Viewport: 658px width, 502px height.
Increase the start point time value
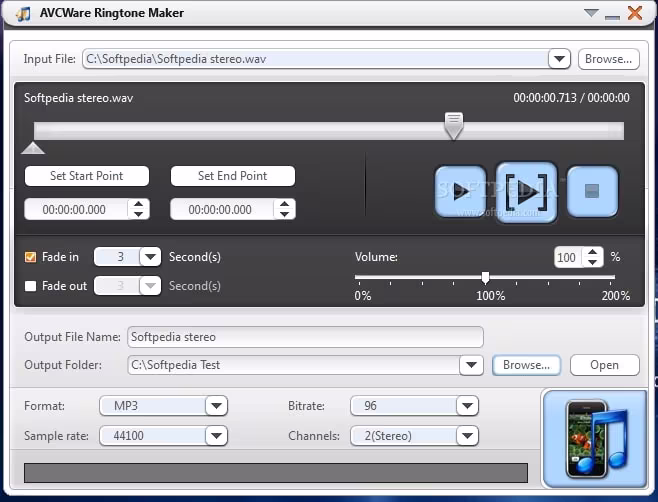click(x=138, y=204)
